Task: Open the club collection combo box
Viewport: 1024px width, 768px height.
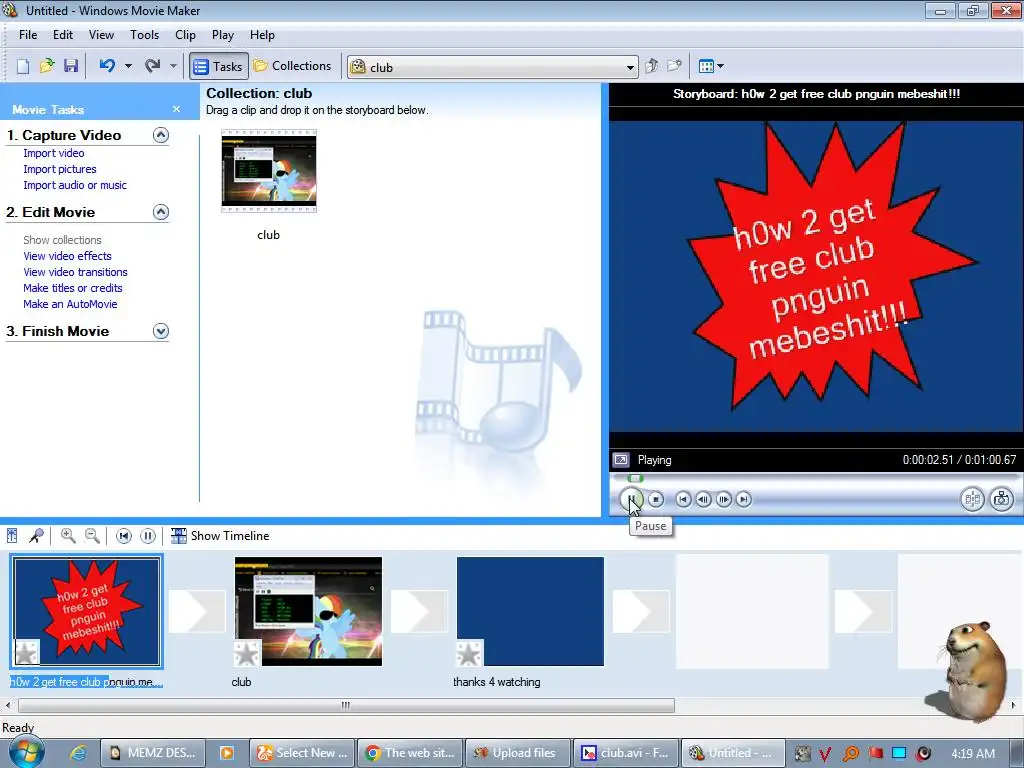Action: (493, 67)
